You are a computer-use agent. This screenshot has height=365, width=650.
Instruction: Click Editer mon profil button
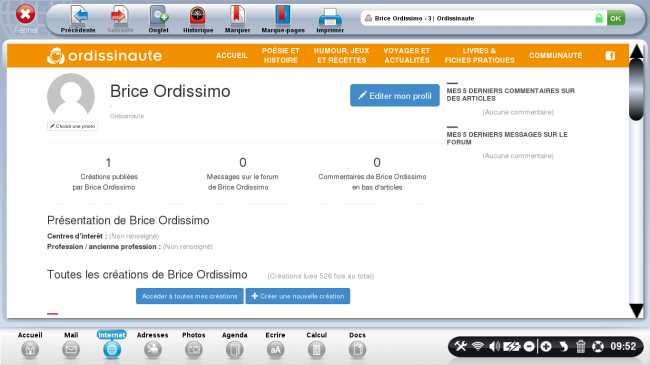[x=395, y=95]
